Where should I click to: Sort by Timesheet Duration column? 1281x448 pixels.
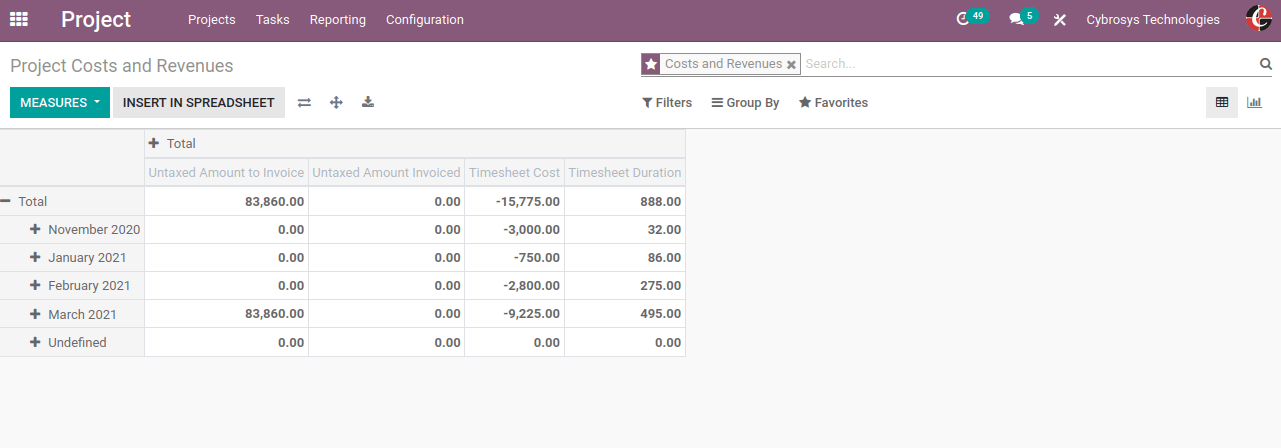pyautogui.click(x=625, y=172)
